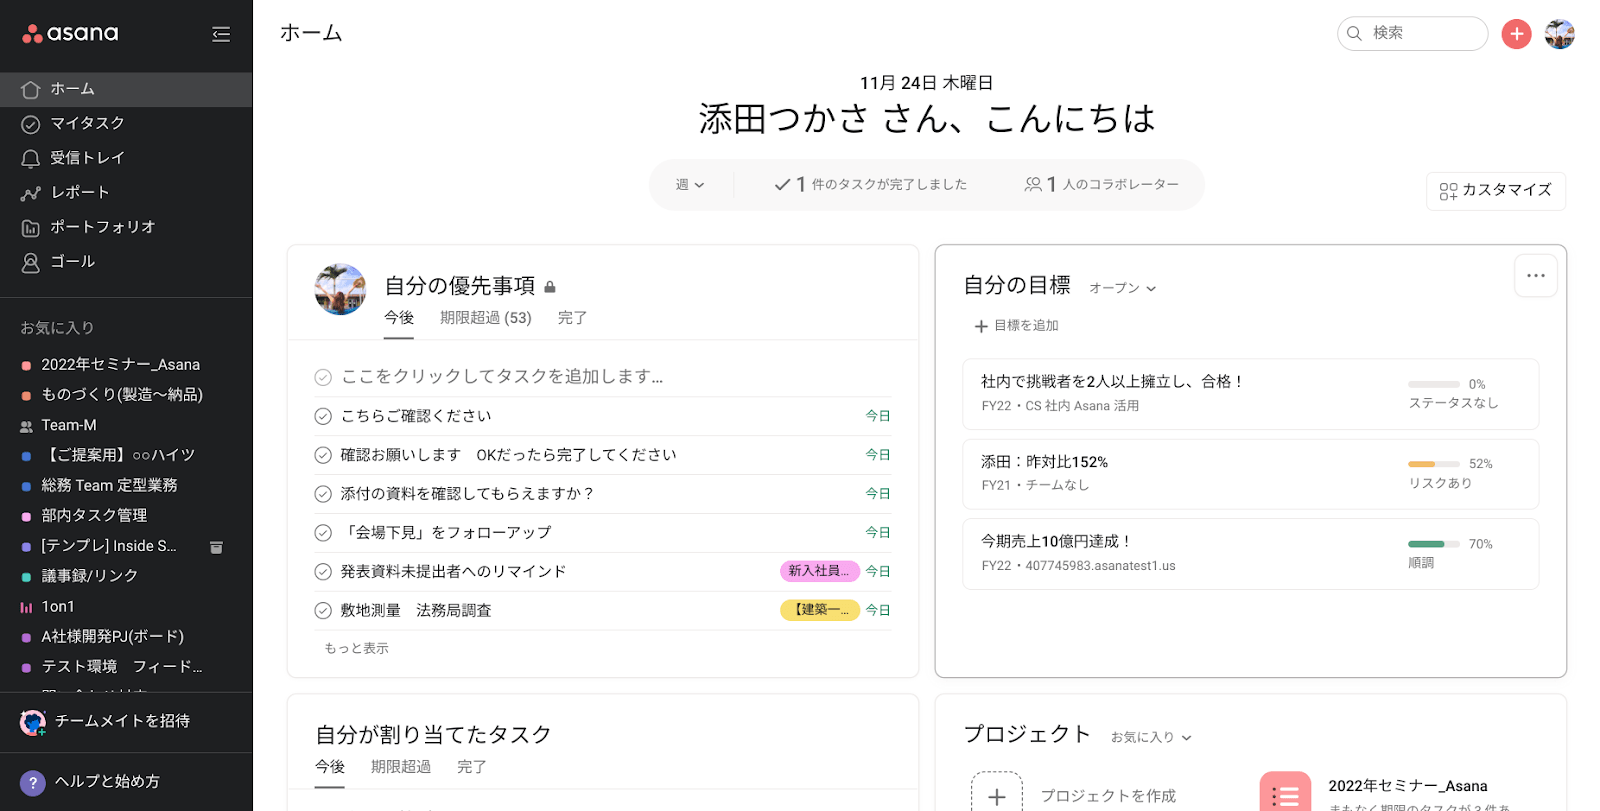The image size is (1600, 811).
Task: Click the 【建築ー tag on 敷地測量 task
Action: tap(819, 610)
